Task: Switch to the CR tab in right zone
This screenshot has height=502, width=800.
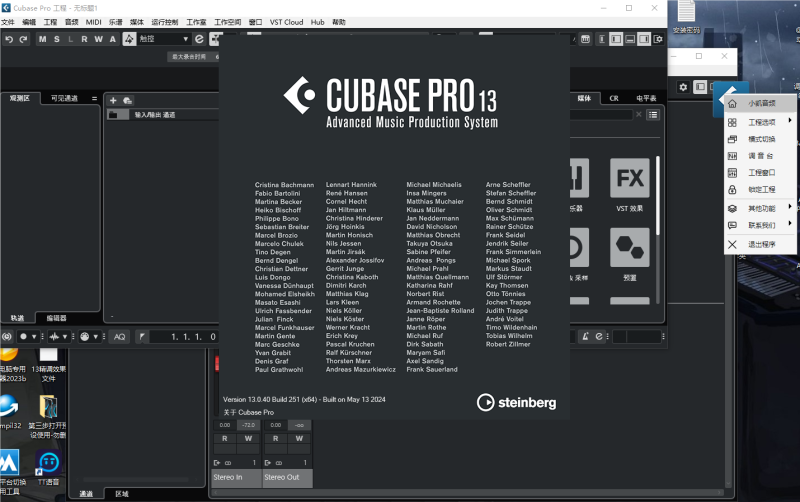Action: click(x=614, y=98)
